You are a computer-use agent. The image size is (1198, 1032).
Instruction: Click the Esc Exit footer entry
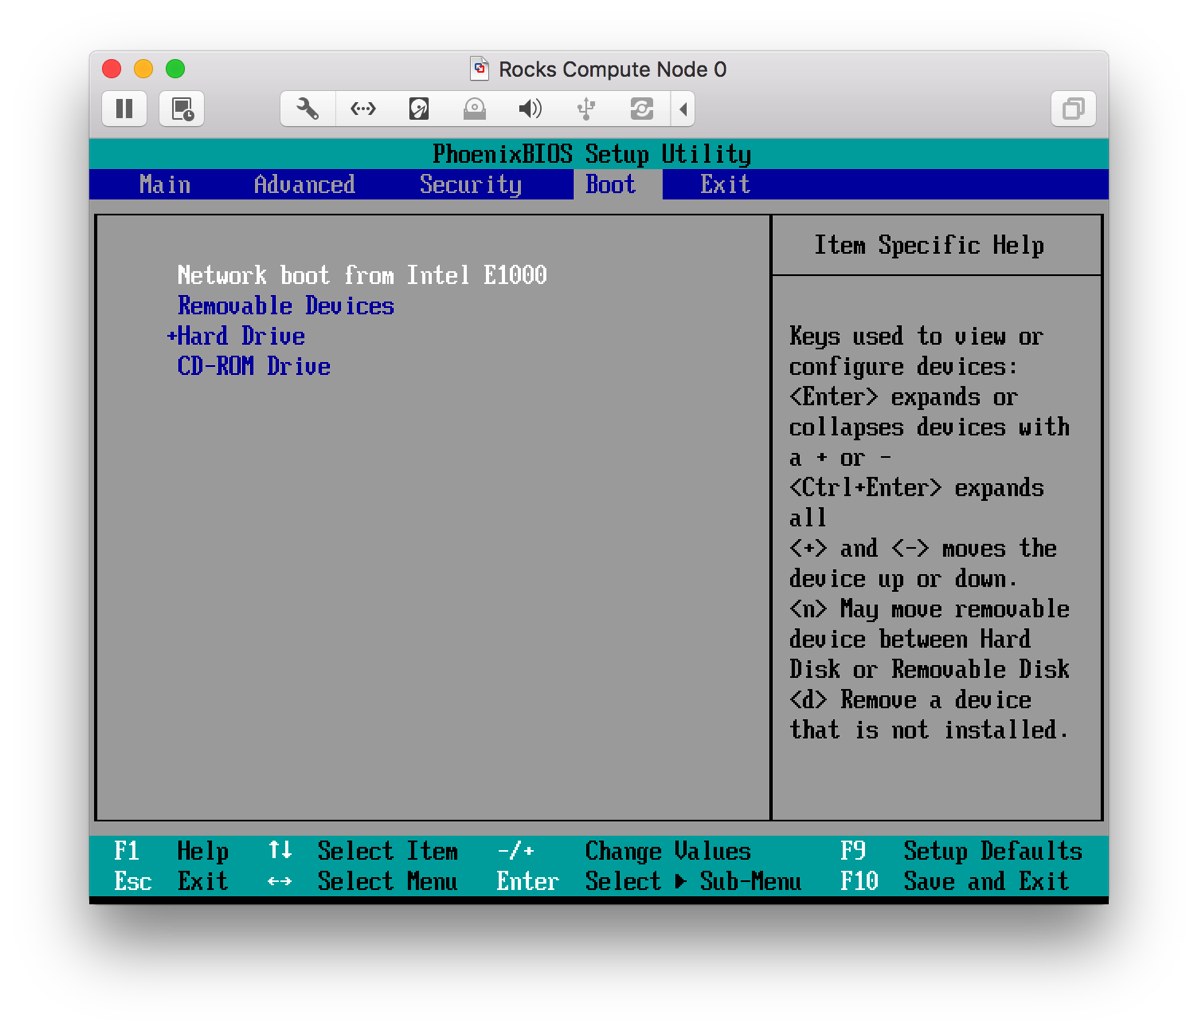point(170,882)
